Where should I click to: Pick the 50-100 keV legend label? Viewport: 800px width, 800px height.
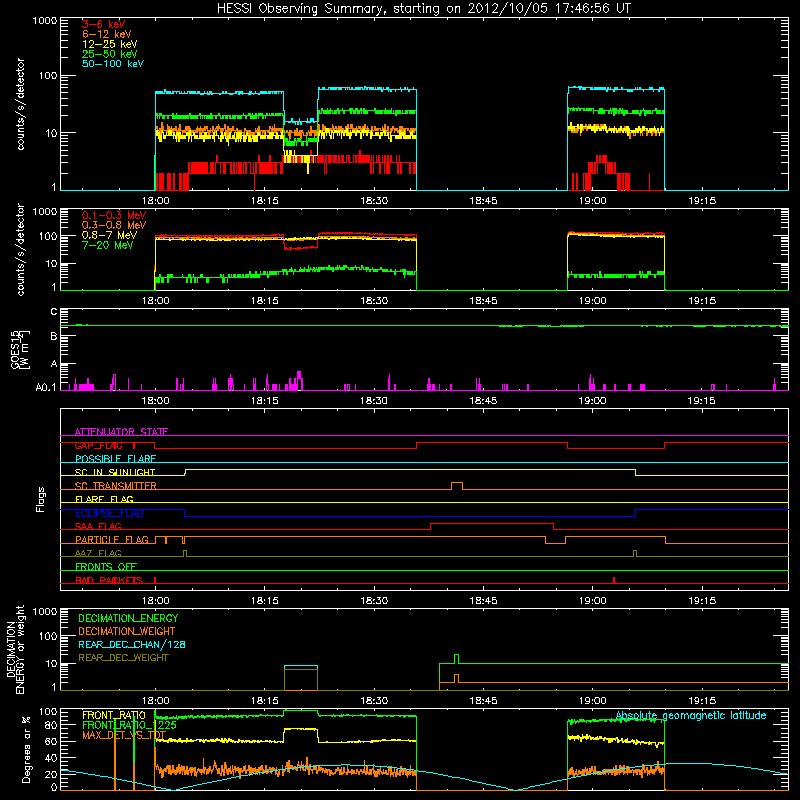click(113, 64)
